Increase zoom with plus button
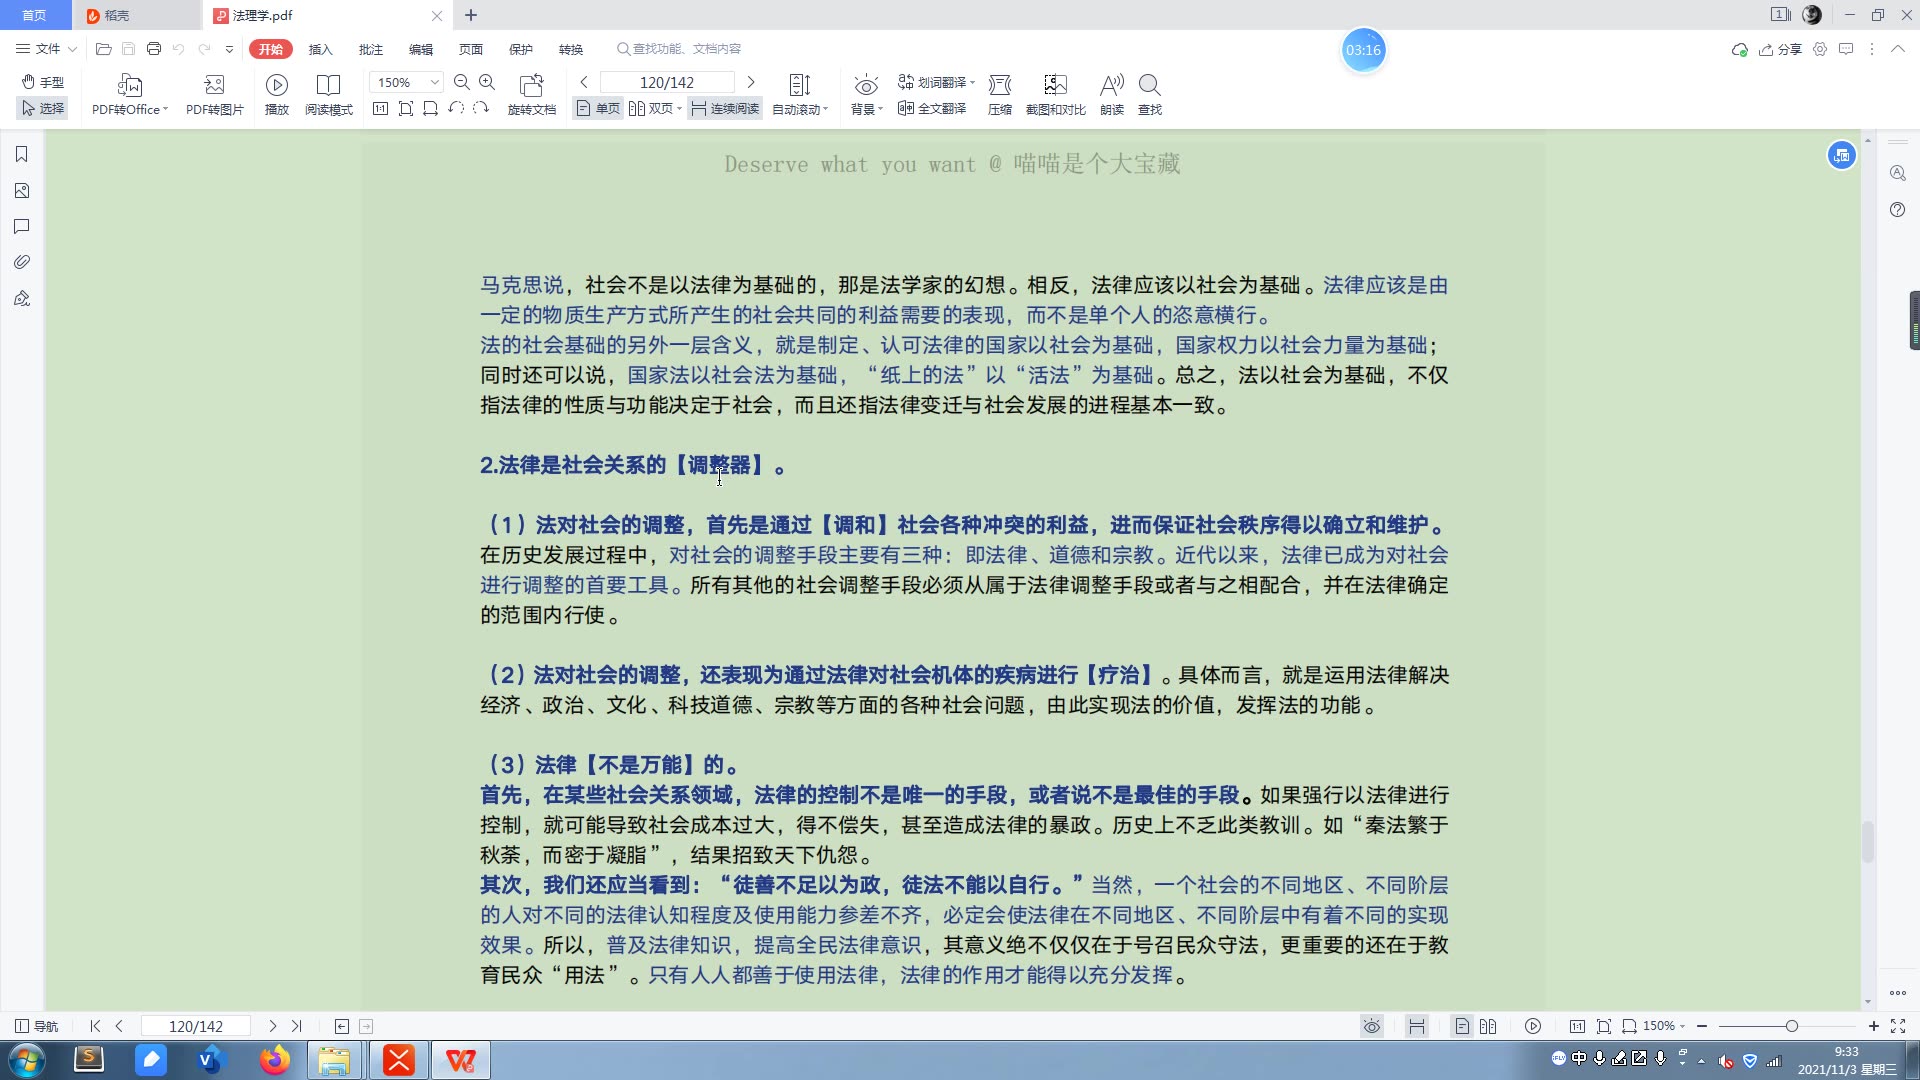 click(x=1873, y=1026)
